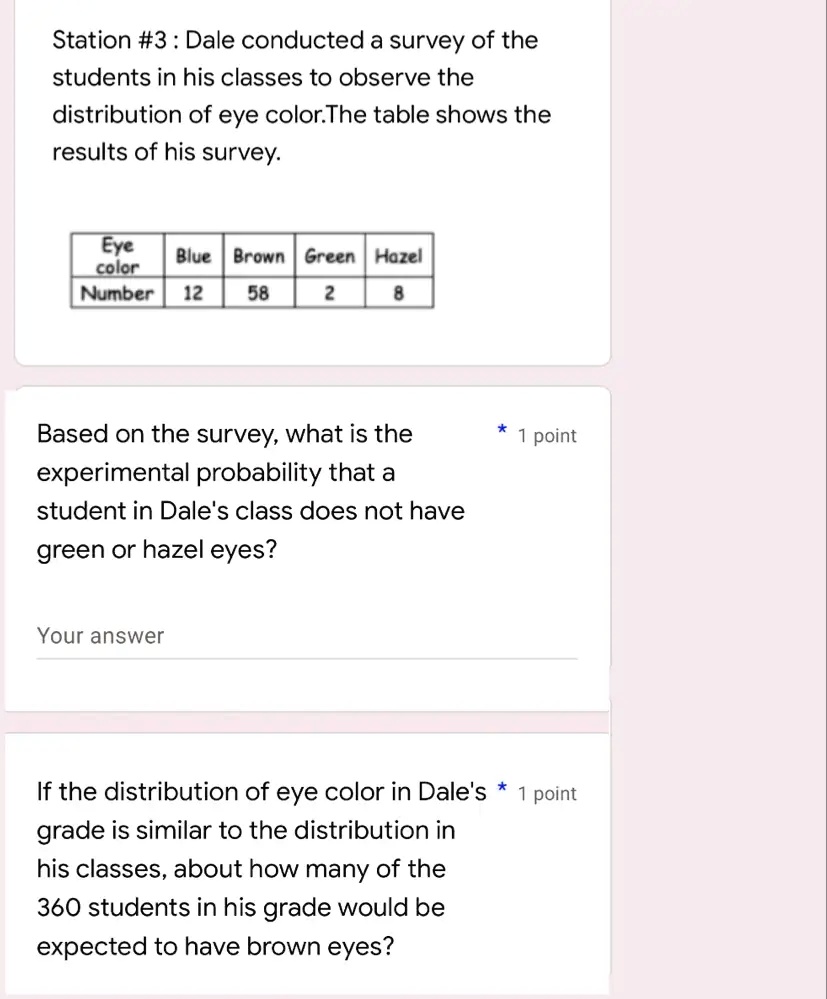Click the required asterisk on brown eyes question
Viewport: 827px width, 999px height.
[x=502, y=790]
